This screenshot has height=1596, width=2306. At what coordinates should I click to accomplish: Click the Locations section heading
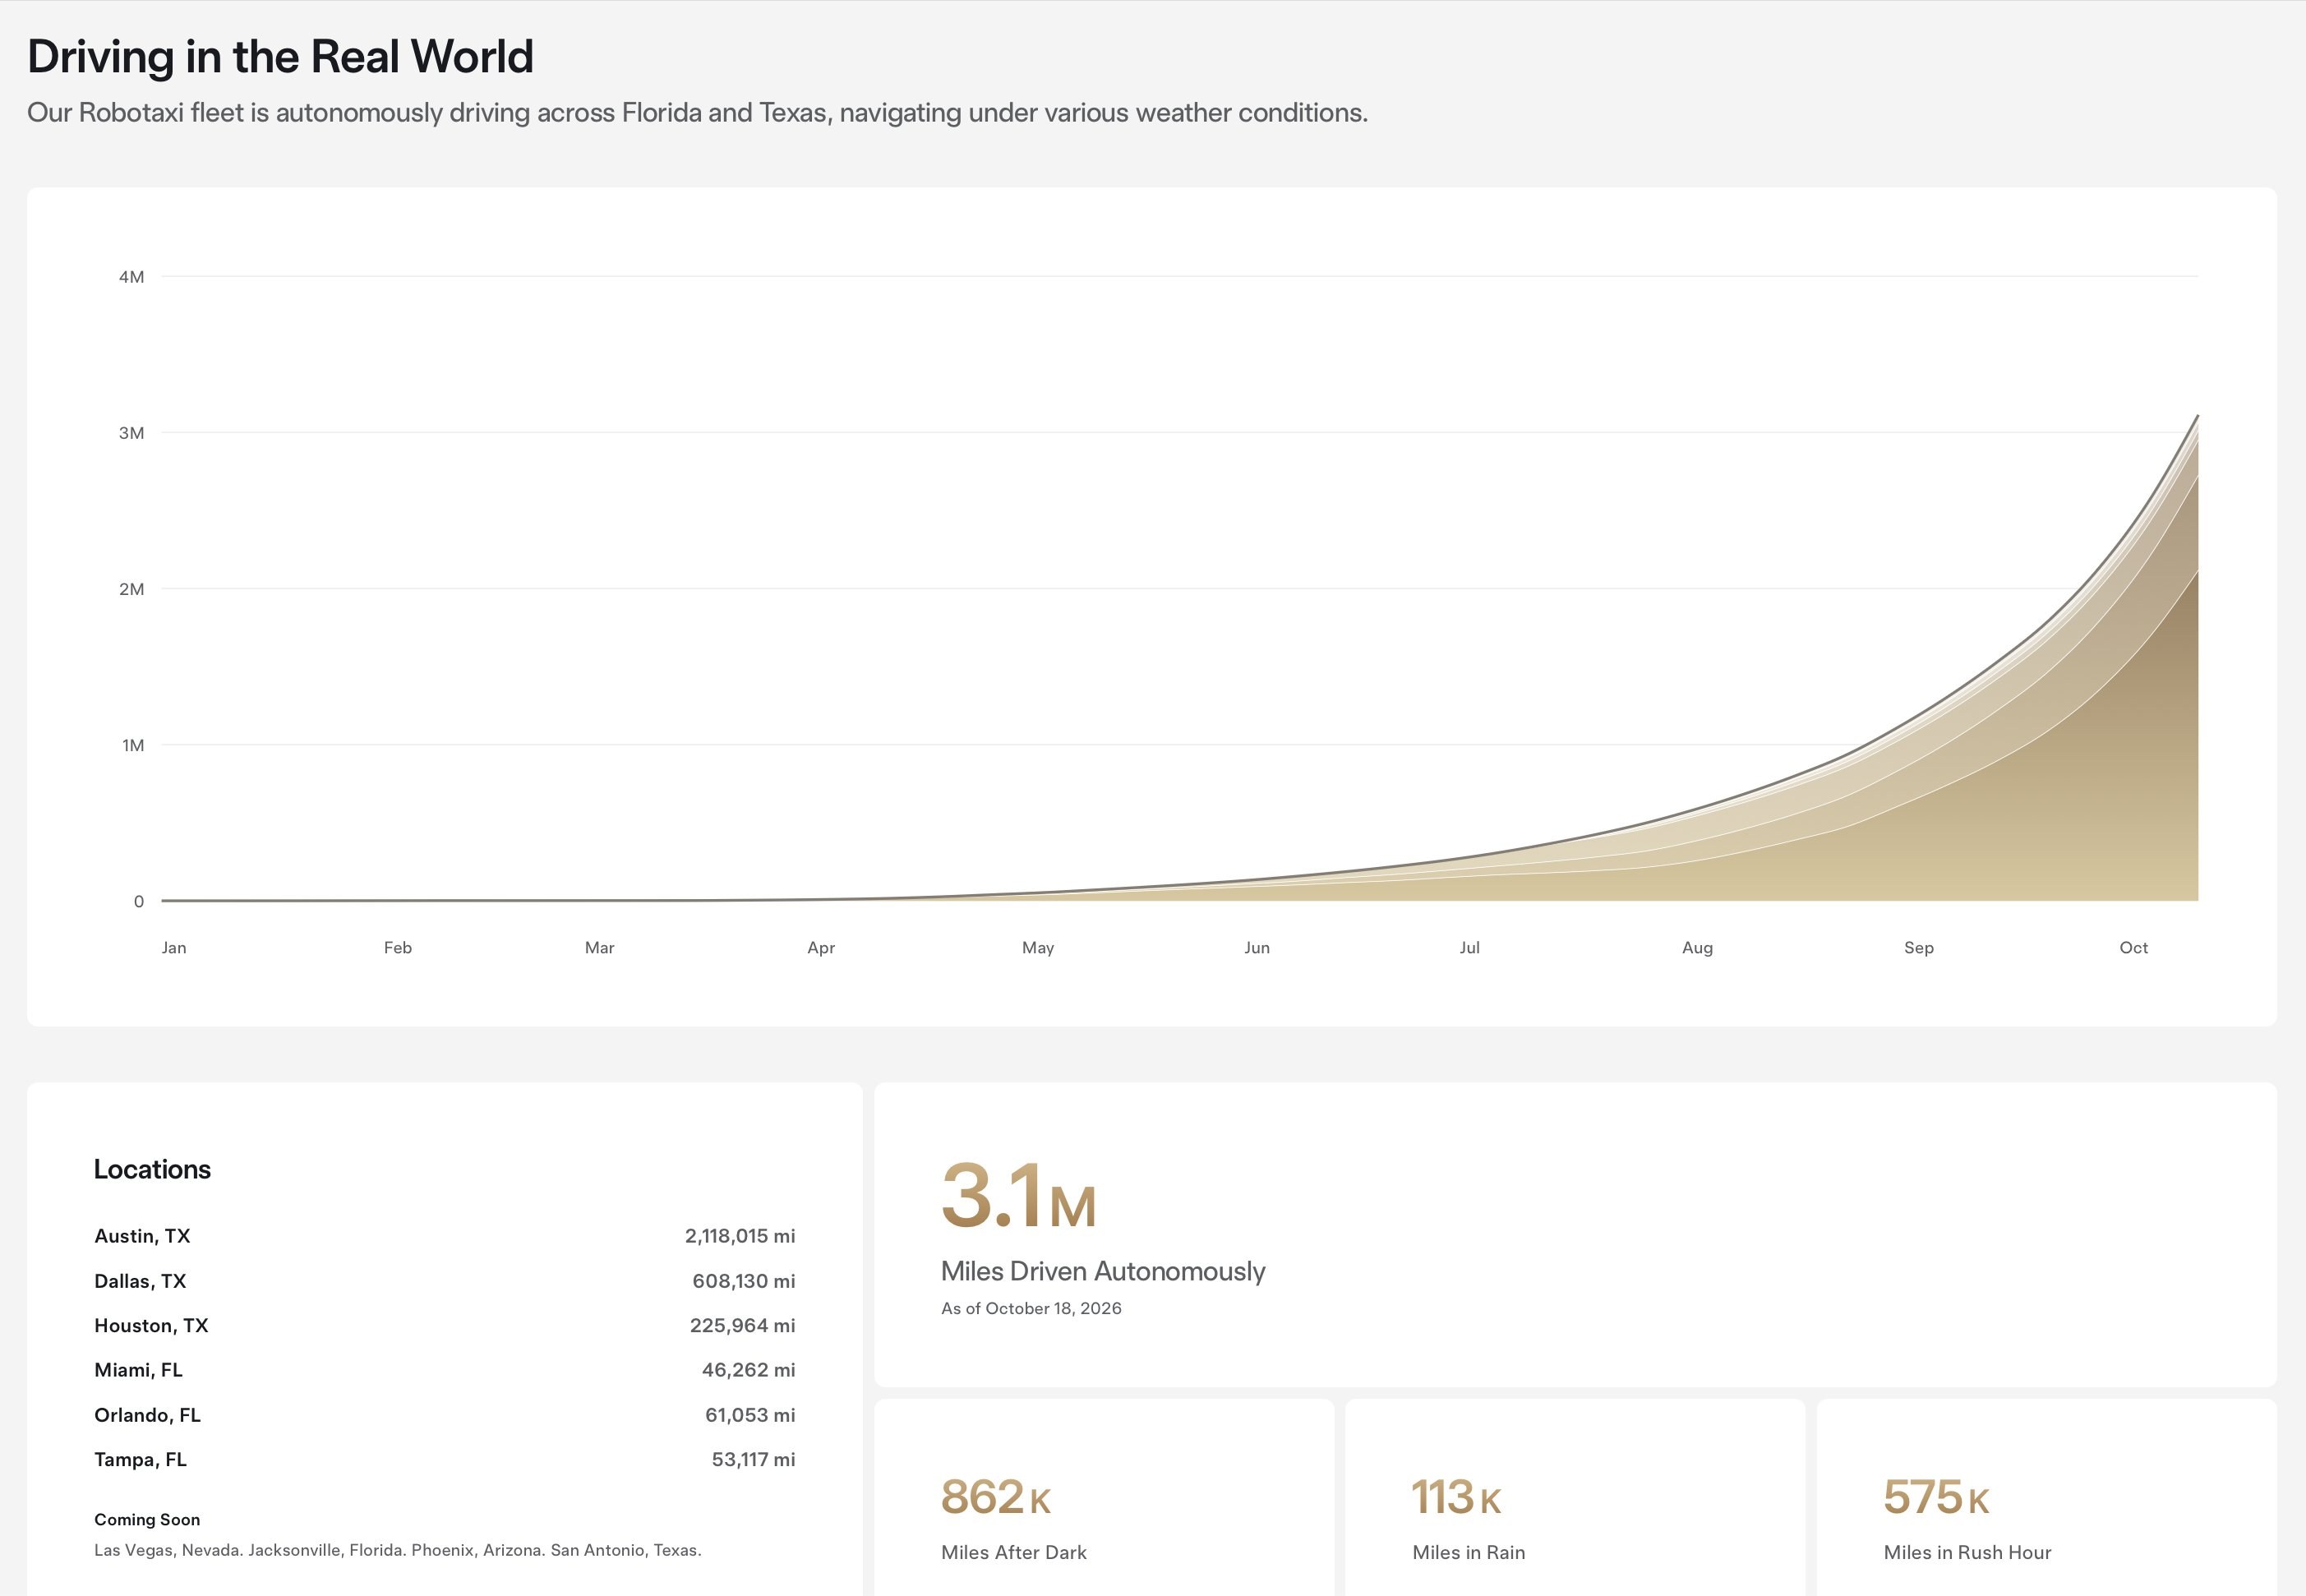(x=152, y=1169)
